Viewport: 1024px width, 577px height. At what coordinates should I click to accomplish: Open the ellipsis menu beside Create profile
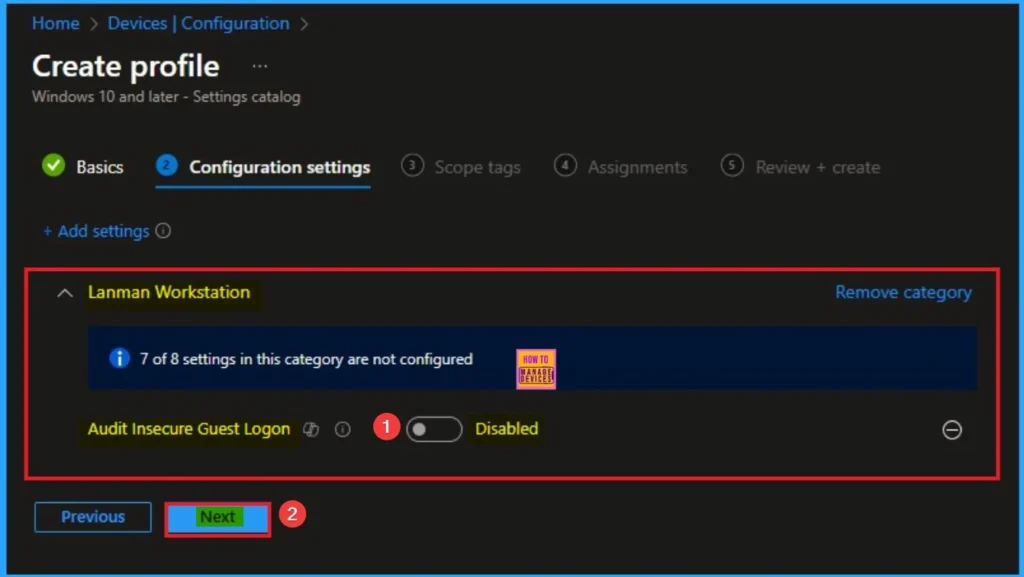pos(260,66)
